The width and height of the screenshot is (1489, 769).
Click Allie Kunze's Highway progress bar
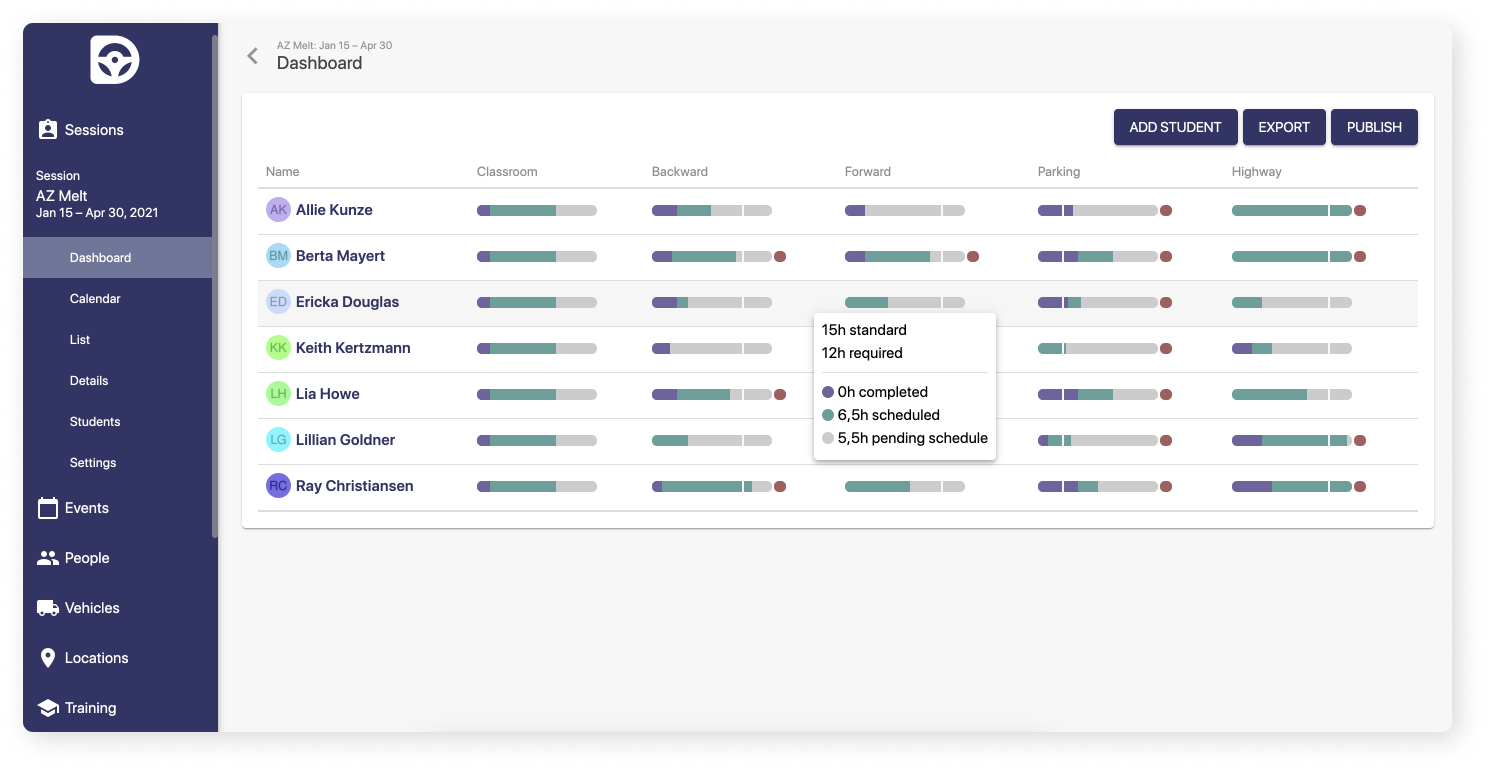click(x=1292, y=211)
